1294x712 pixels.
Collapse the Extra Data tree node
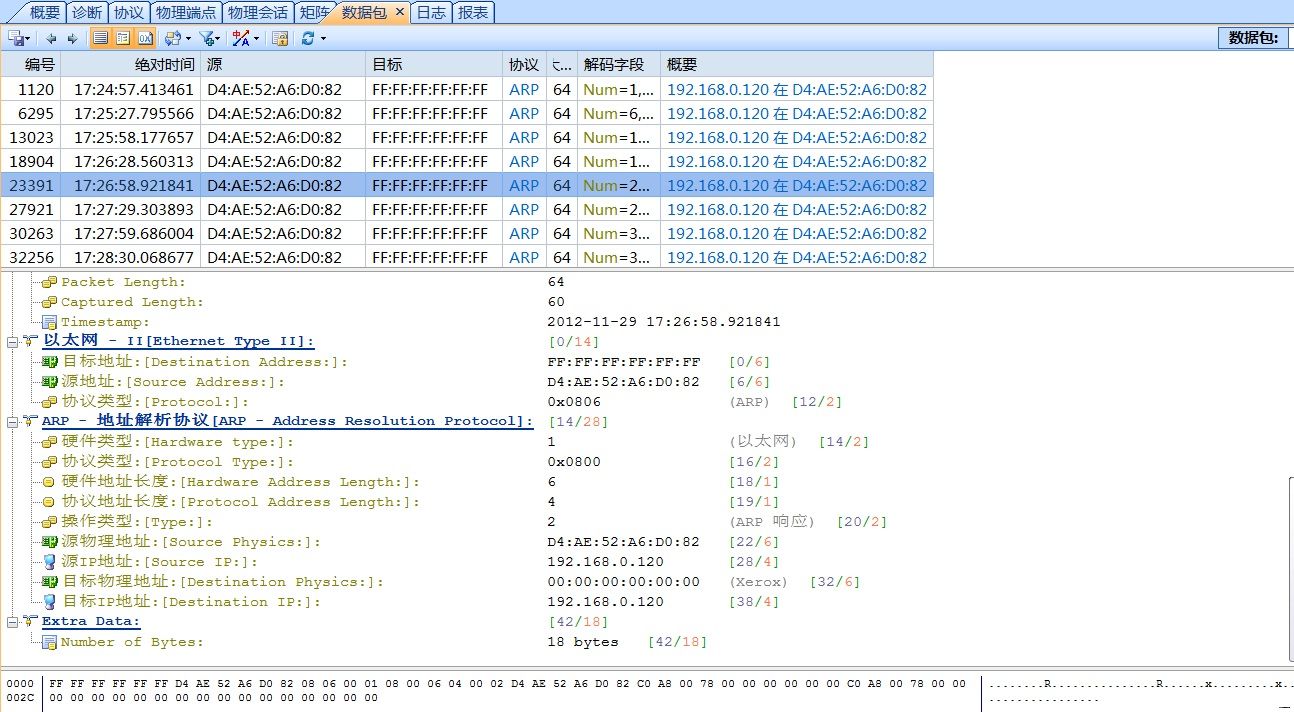pyautogui.click(x=13, y=622)
